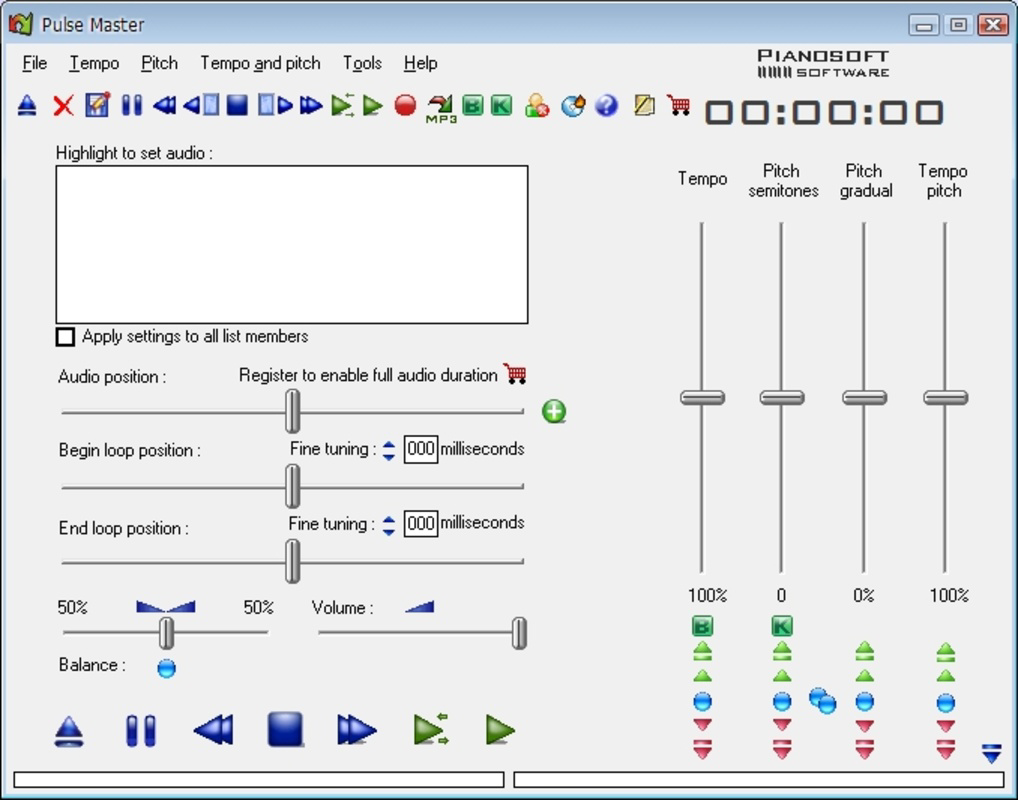Click the large rewind button in the bottom row
1018x800 pixels.
214,730
